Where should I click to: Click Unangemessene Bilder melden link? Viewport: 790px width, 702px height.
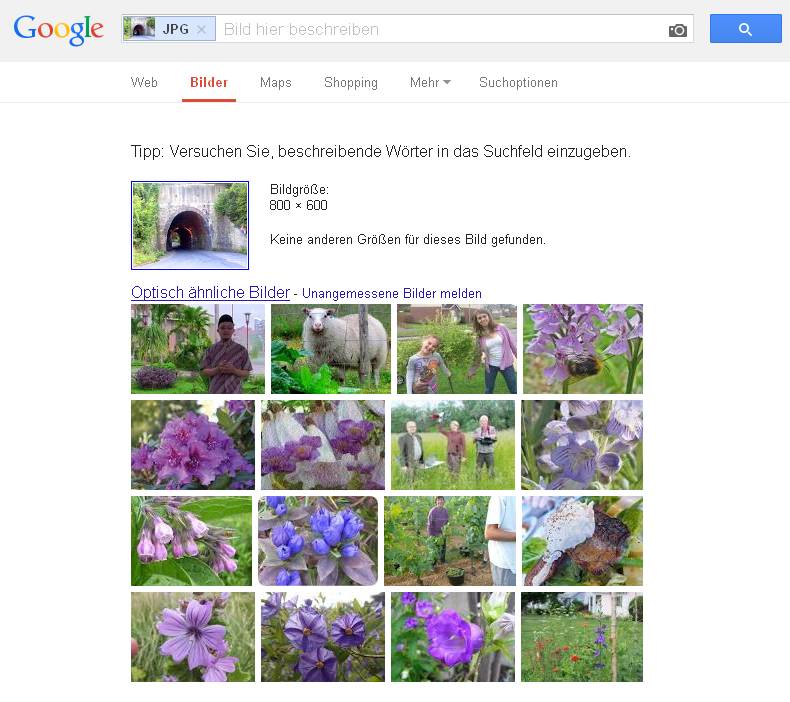tap(392, 294)
